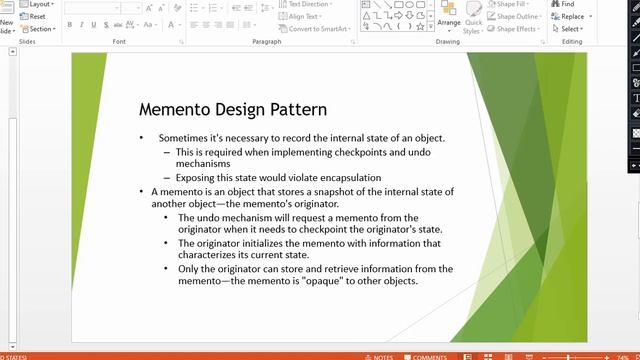This screenshot has width=640, height=360.
Task: Toggle Bold formatting in the Font group
Action: tap(70, 25)
